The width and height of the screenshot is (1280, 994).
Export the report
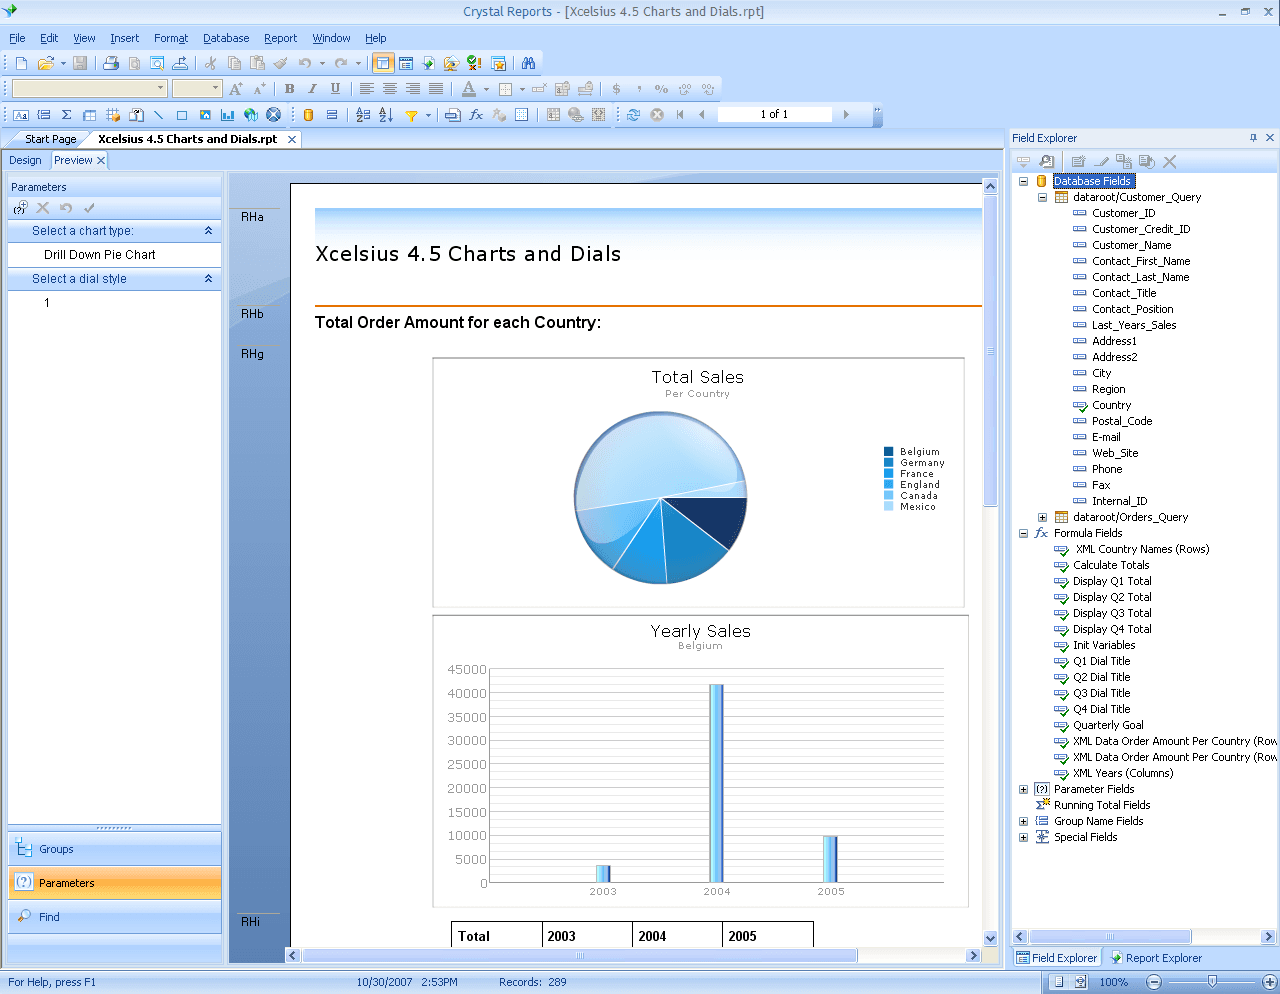[x=180, y=63]
